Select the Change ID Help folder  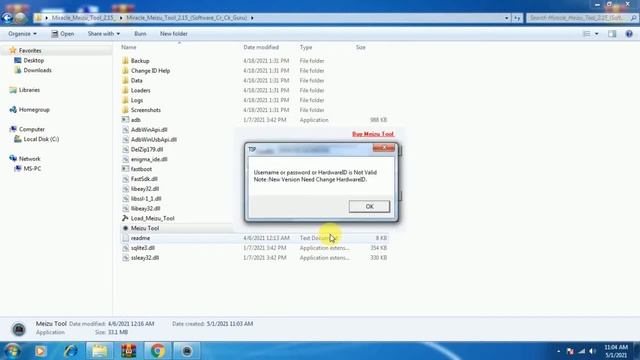(x=150, y=71)
